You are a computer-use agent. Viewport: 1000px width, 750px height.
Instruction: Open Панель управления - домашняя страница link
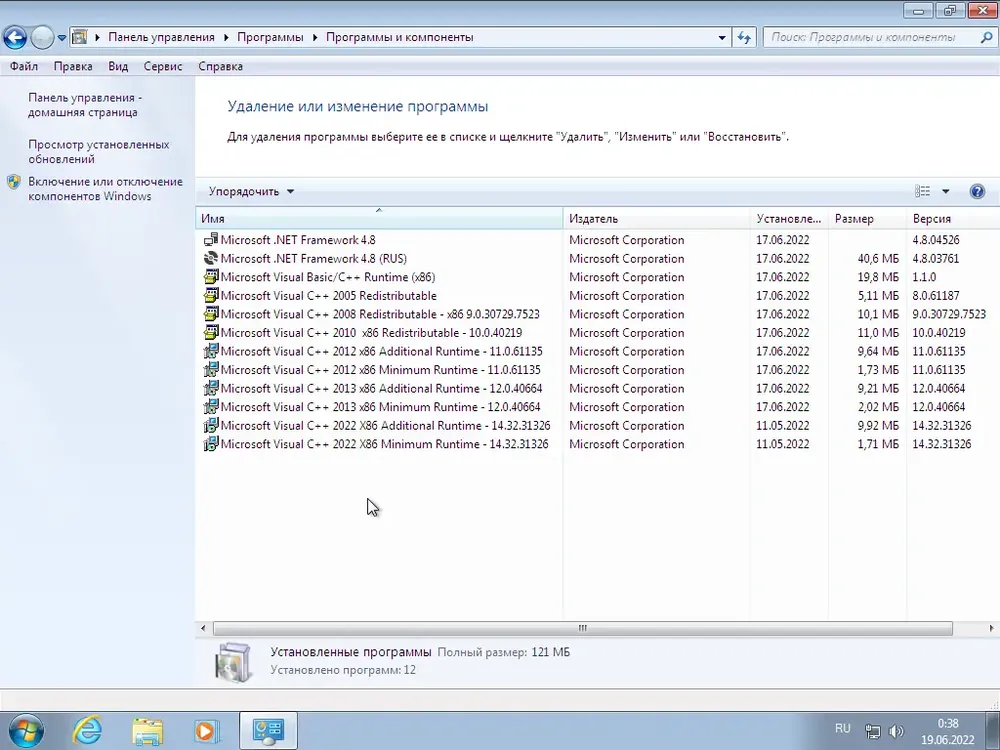click(x=85, y=105)
